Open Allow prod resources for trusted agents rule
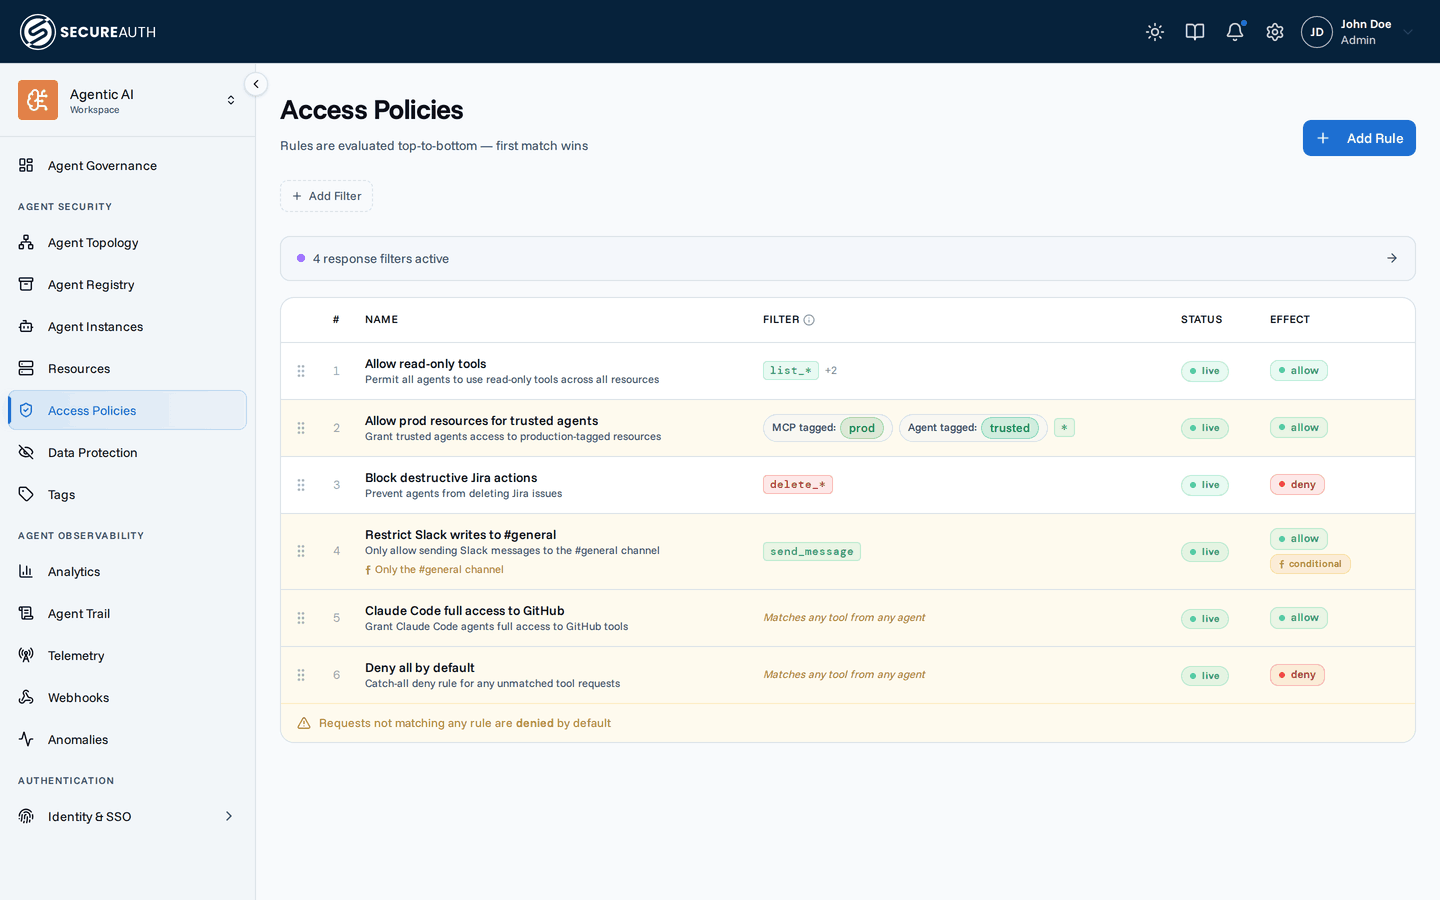The height and width of the screenshot is (900, 1440). pyautogui.click(x=481, y=421)
